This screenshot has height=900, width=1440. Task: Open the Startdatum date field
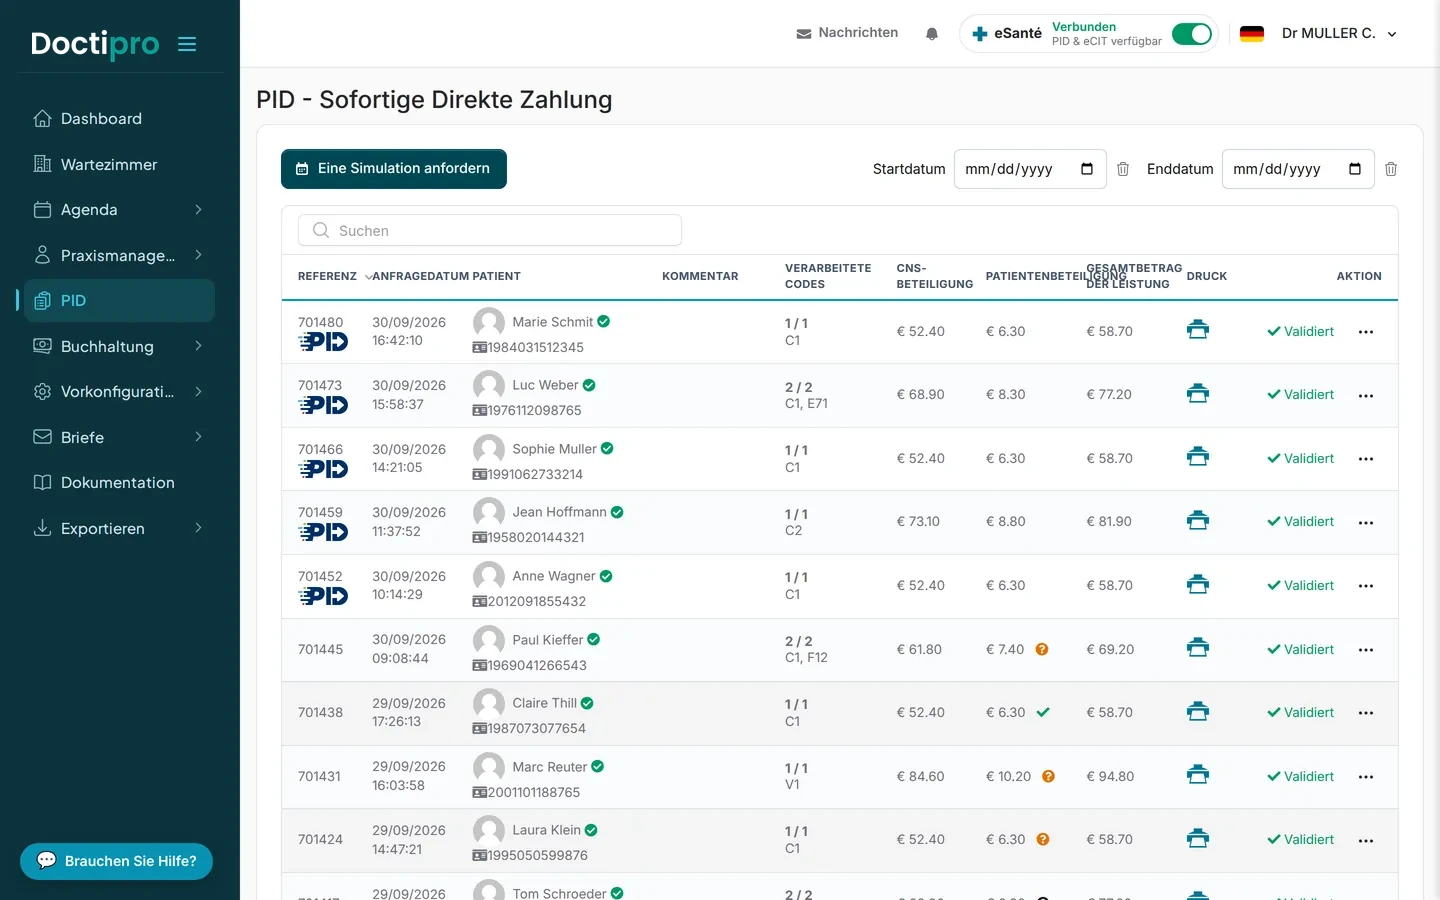coord(1030,169)
